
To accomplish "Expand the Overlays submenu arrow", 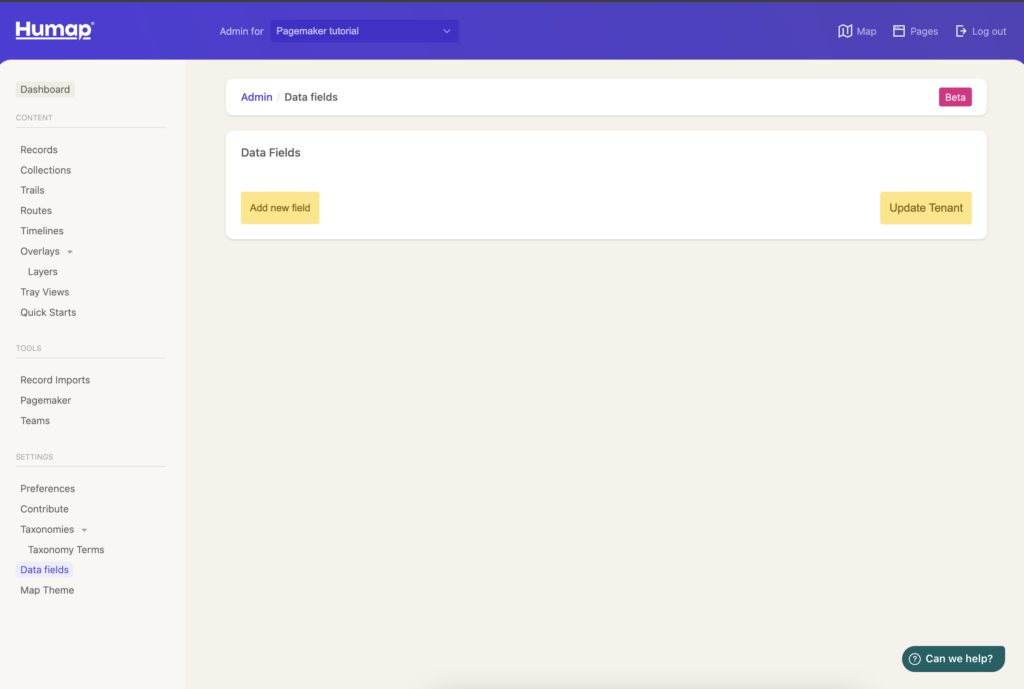I will [70, 252].
